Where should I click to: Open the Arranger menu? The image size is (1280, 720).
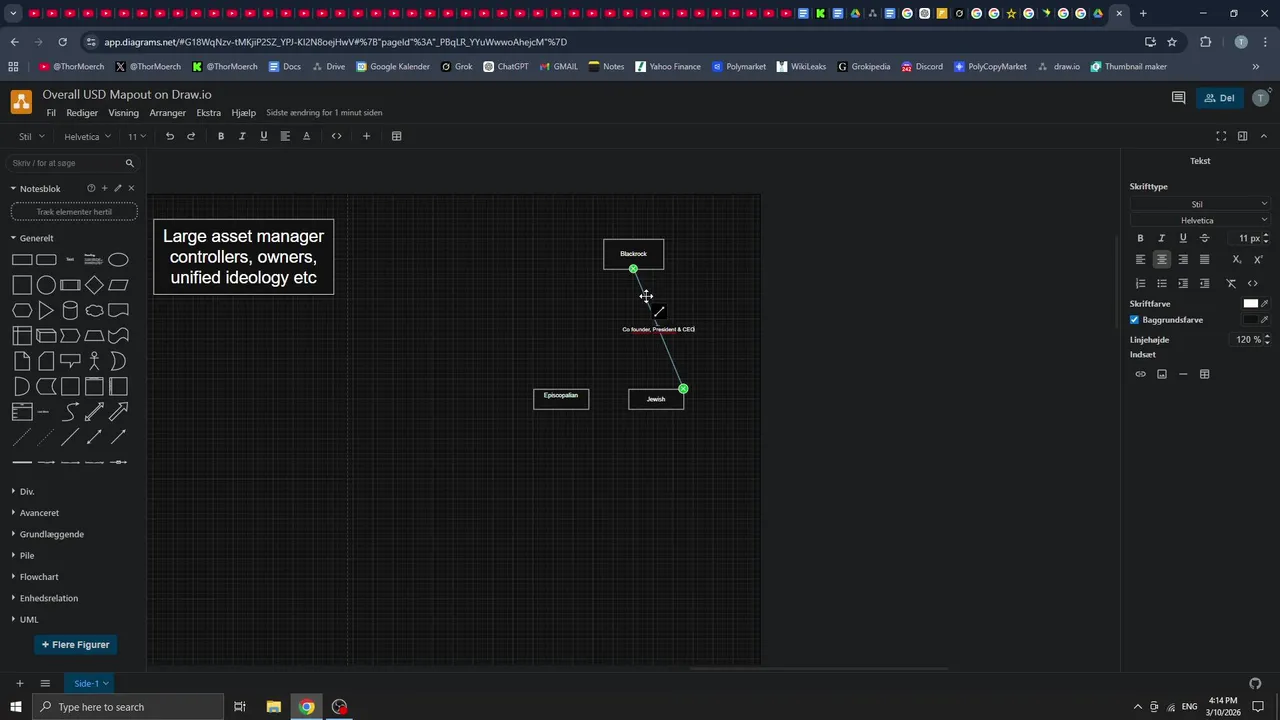click(x=168, y=113)
